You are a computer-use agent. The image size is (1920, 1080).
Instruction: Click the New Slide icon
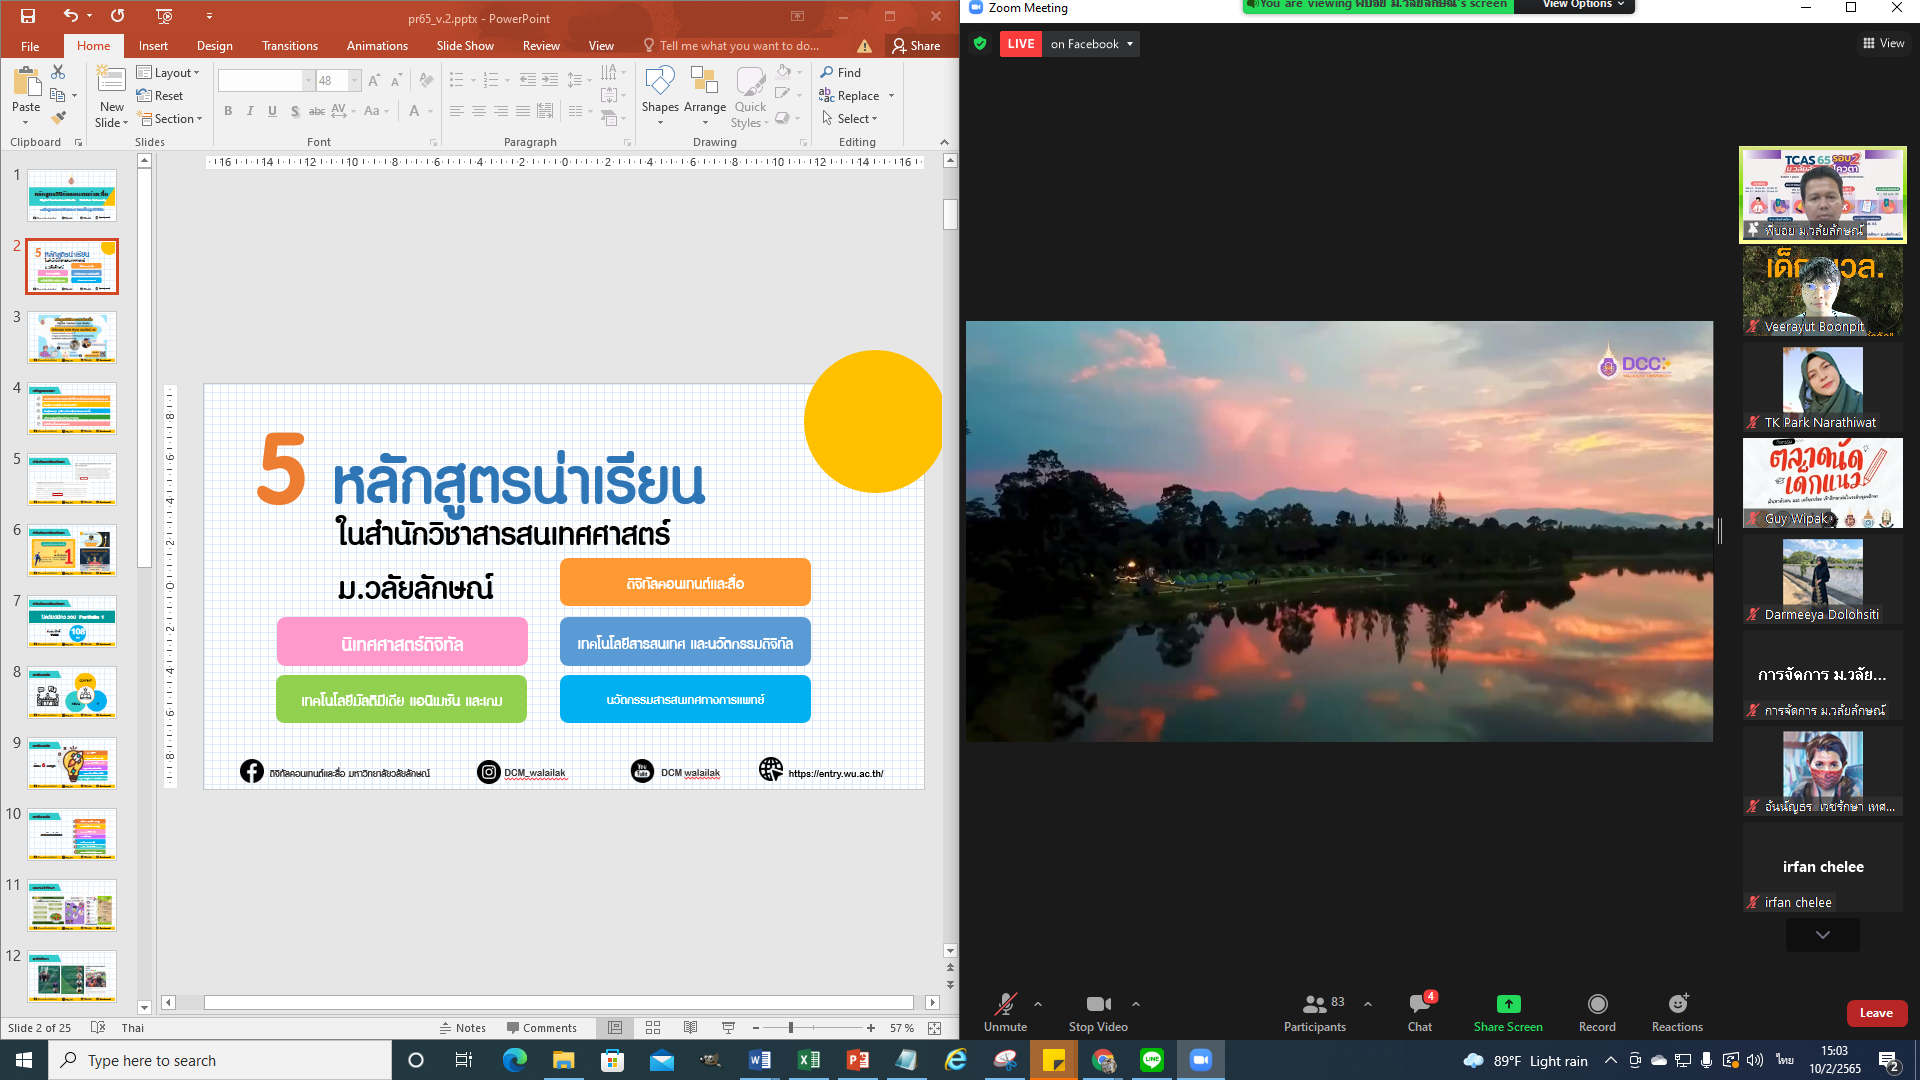coord(111,82)
